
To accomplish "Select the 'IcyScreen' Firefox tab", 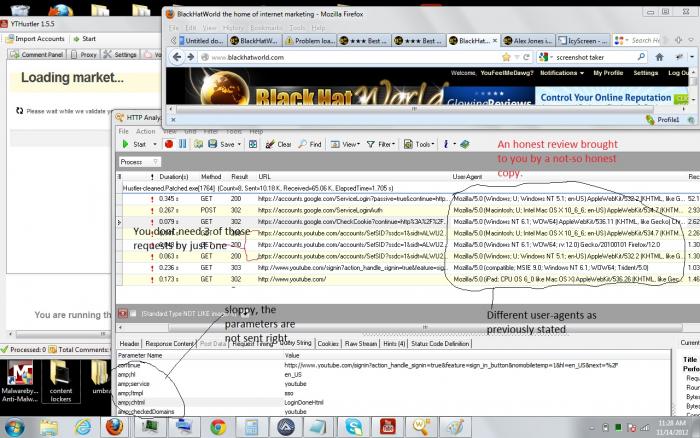I will [583, 41].
